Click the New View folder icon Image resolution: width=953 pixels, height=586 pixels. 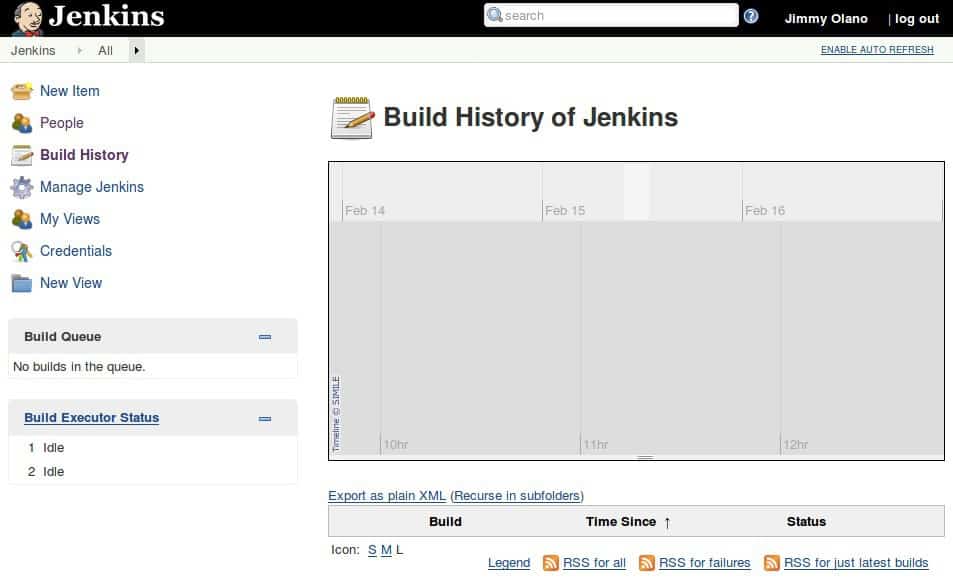click(21, 283)
